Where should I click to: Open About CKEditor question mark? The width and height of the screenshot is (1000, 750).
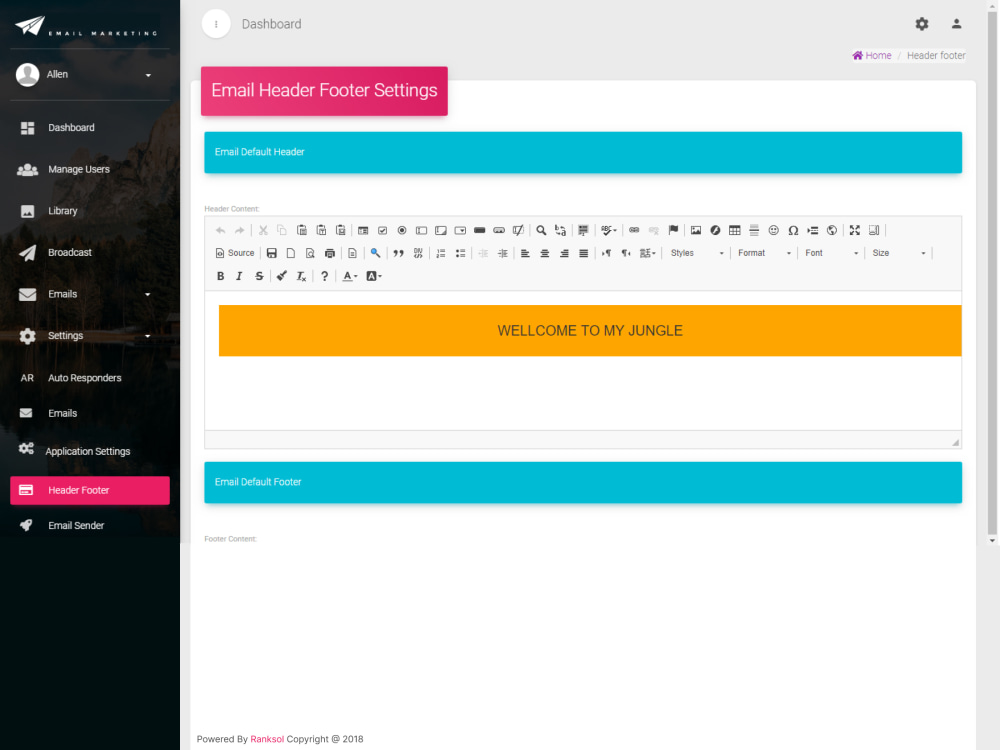[325, 276]
